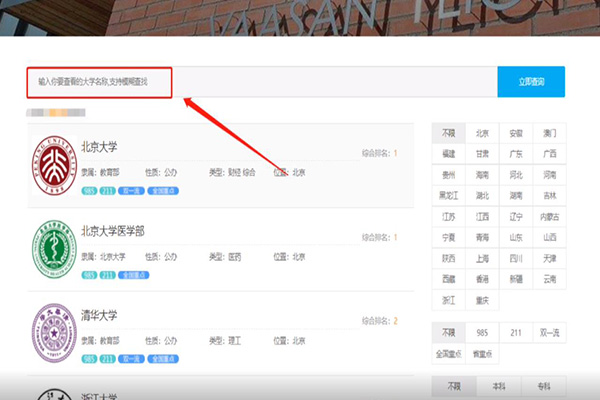This screenshot has height=400, width=600.
Task: Select the 河南 province filter
Action: [x=549, y=175]
